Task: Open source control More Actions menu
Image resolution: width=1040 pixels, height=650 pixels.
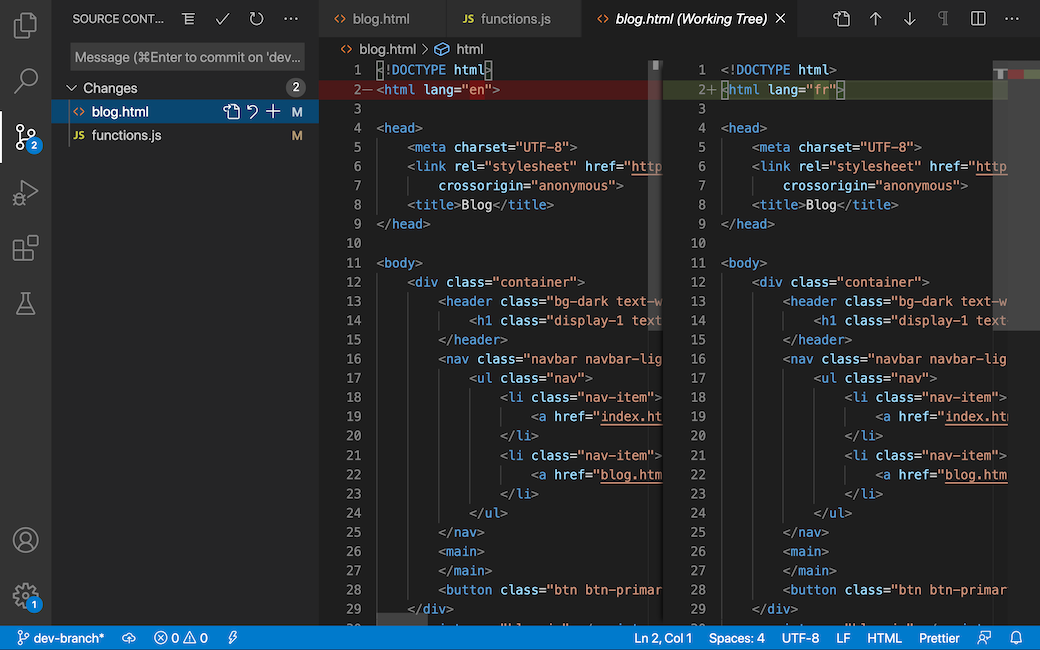Action: tap(291, 19)
